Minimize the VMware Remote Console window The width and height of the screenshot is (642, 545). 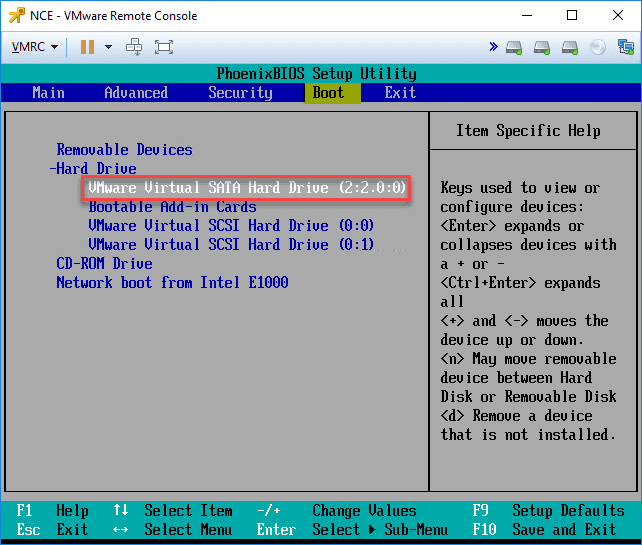[527, 16]
